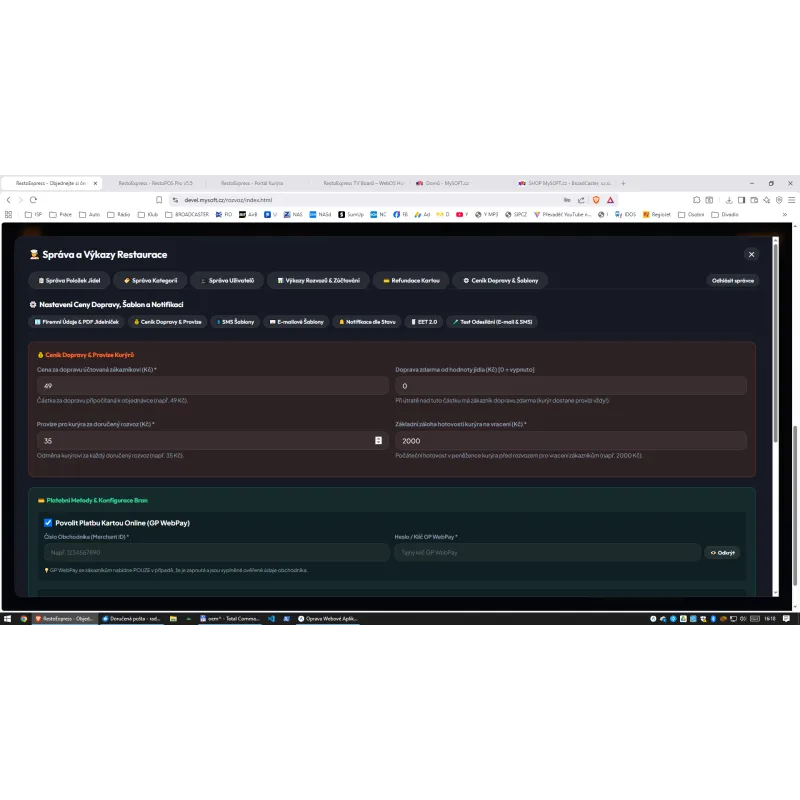Open browser downloads icon
The image size is (800, 800).
[x=729, y=200]
